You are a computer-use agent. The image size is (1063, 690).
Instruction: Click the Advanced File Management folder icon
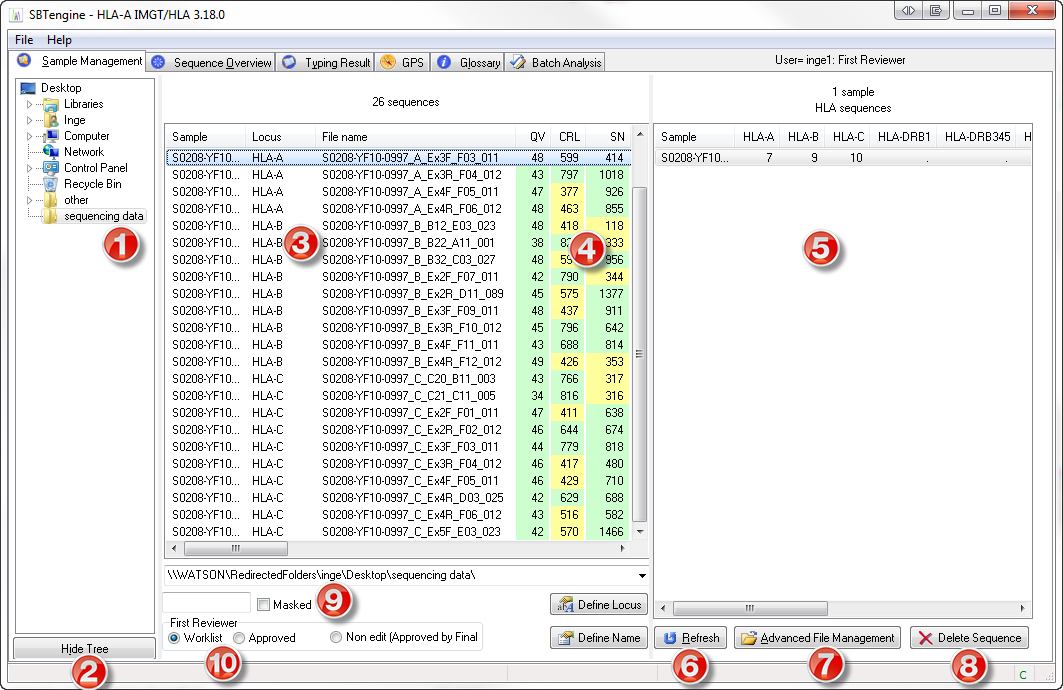click(748, 638)
